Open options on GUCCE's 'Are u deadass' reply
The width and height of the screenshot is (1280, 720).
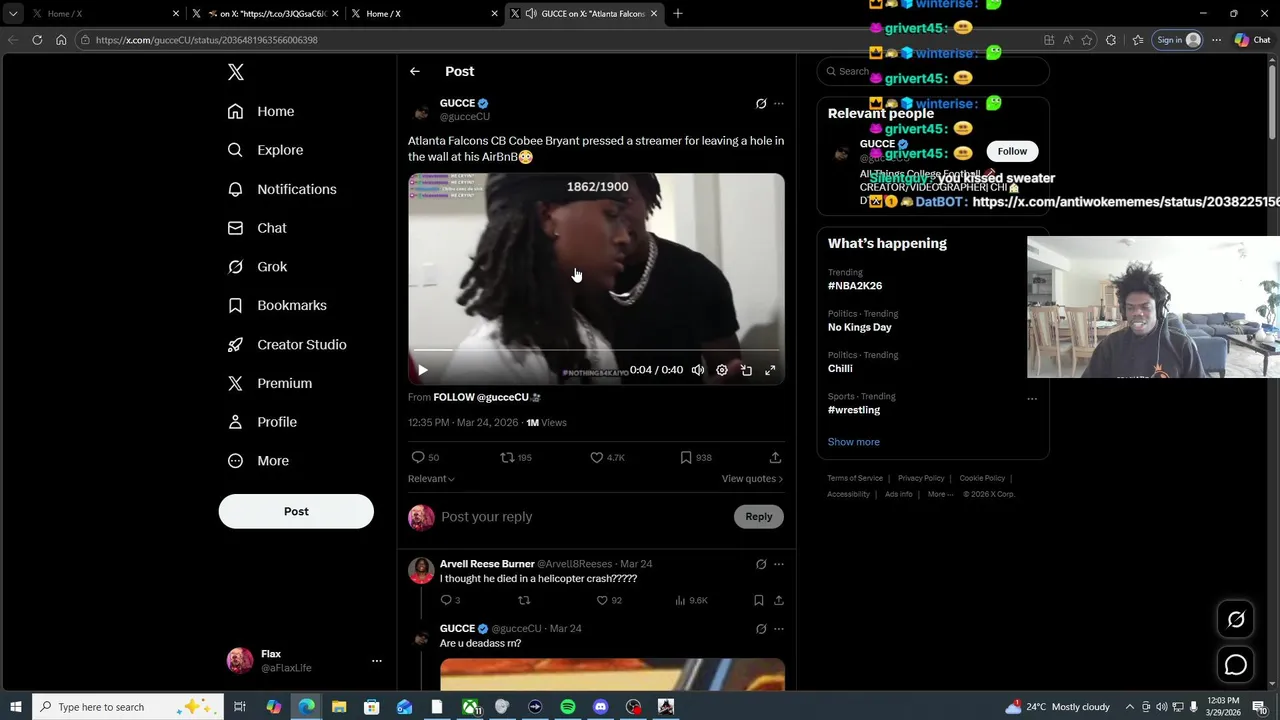(x=779, y=629)
